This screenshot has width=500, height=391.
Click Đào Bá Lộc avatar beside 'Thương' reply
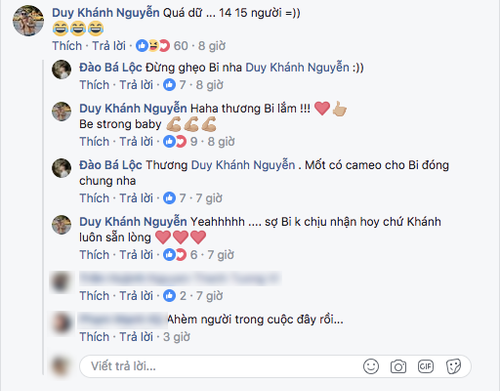pyautogui.click(x=61, y=168)
